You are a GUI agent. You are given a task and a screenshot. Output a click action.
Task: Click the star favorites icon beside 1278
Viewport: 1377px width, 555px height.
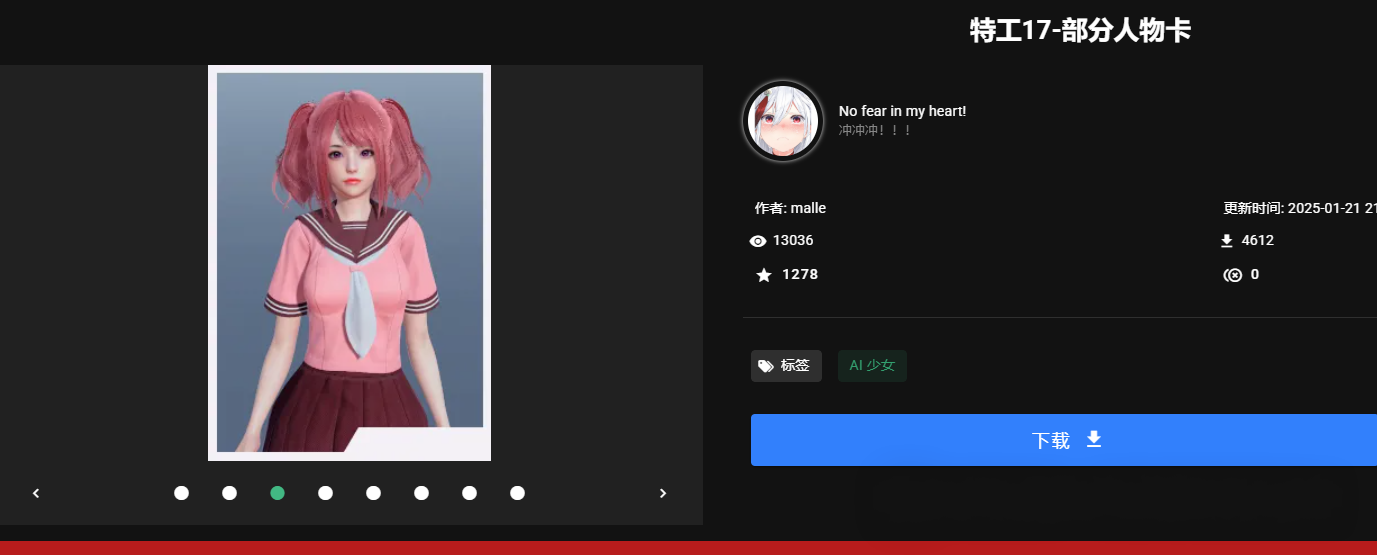pyautogui.click(x=764, y=275)
